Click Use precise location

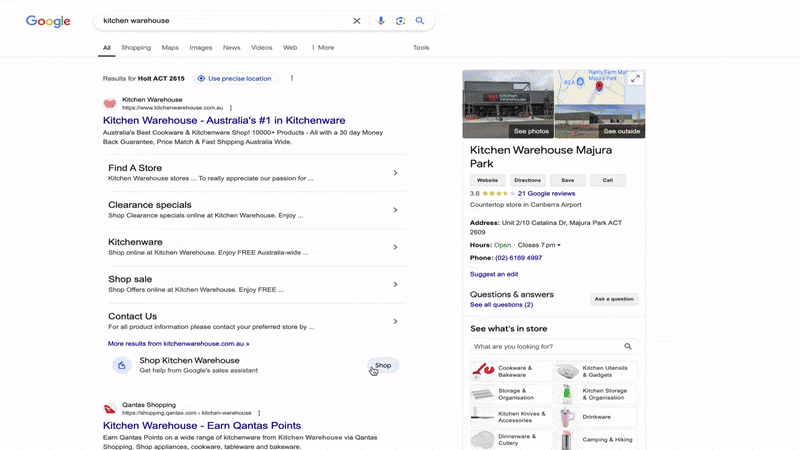(x=235, y=79)
